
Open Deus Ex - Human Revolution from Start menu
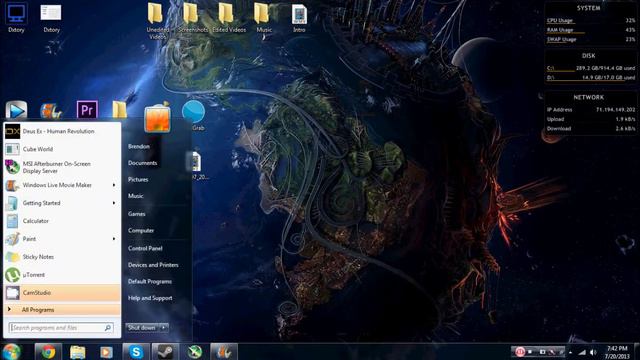click(62, 131)
